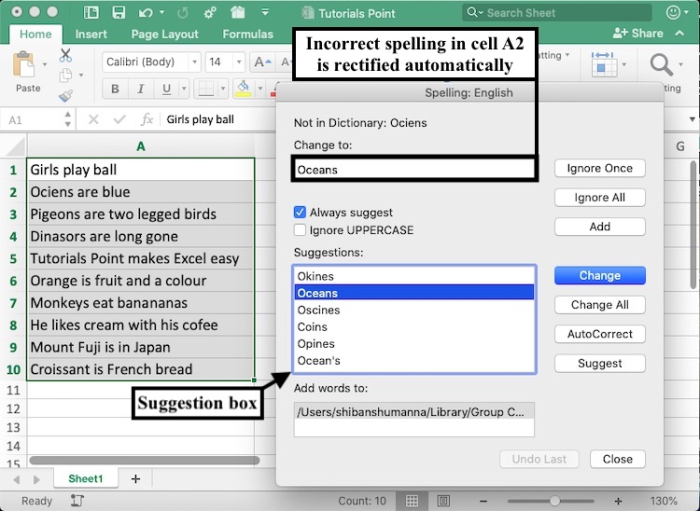
Task: Open the Insert tab
Action: coord(91,34)
